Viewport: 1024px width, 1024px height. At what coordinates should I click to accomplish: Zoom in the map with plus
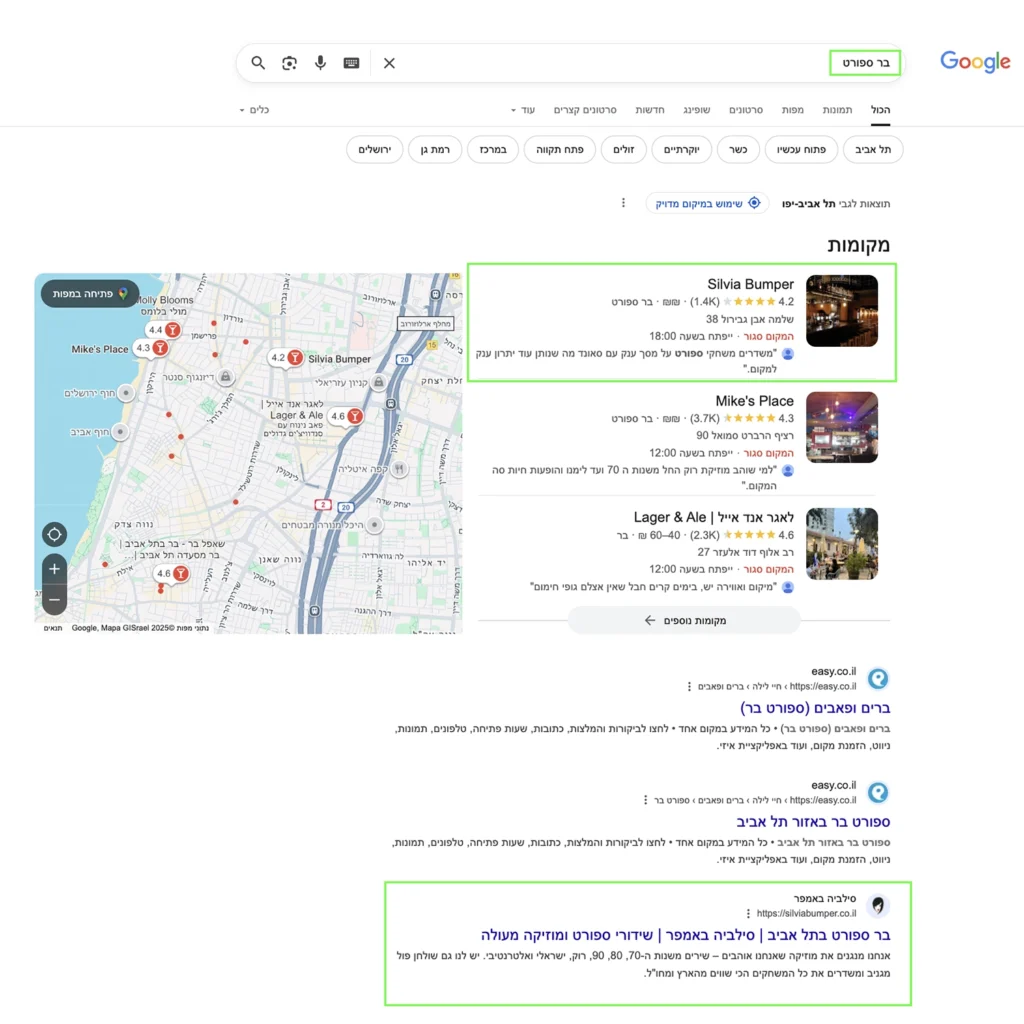point(54,569)
